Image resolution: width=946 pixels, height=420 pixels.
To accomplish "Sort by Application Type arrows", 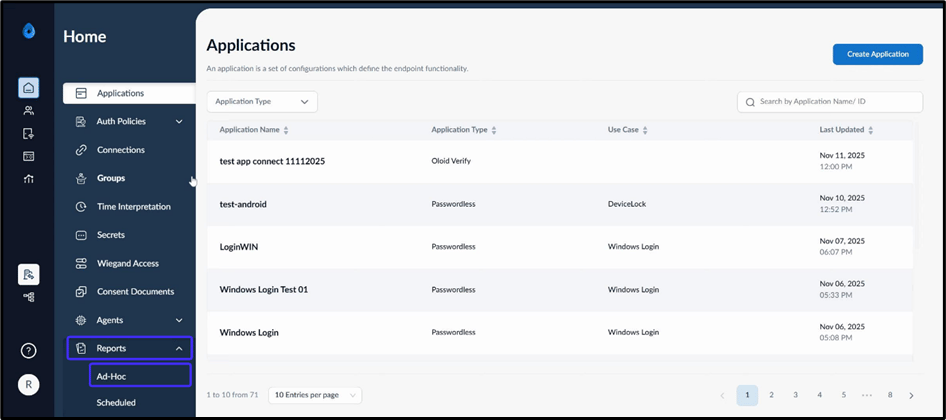I will click(494, 130).
